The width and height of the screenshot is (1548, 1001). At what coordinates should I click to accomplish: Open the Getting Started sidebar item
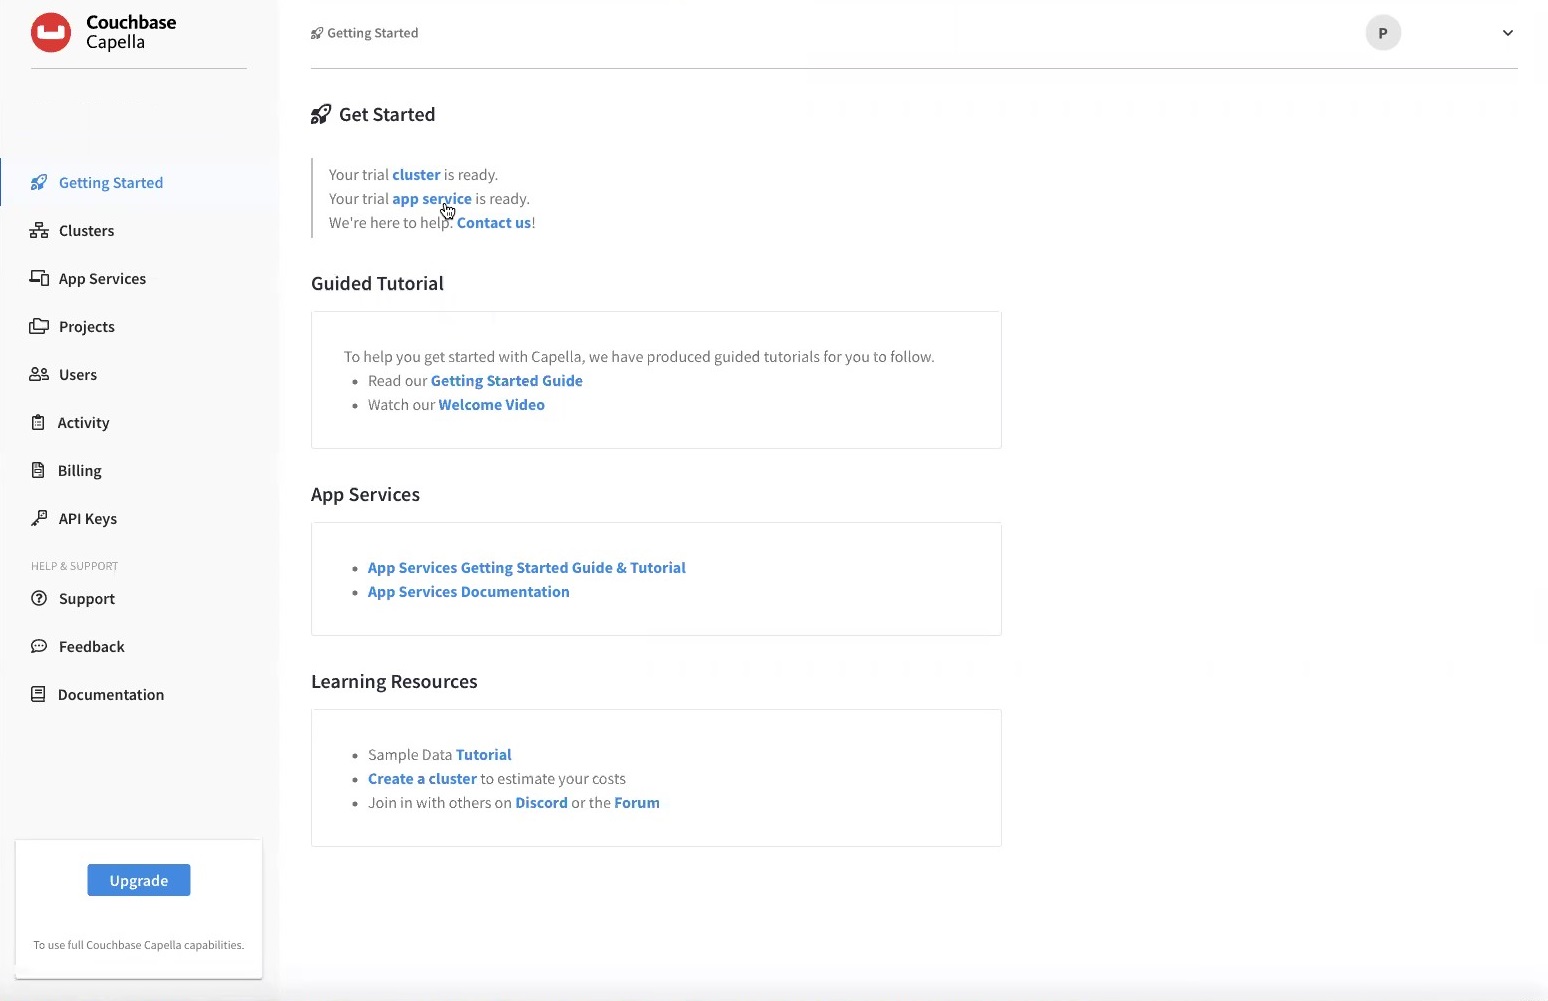click(x=110, y=183)
